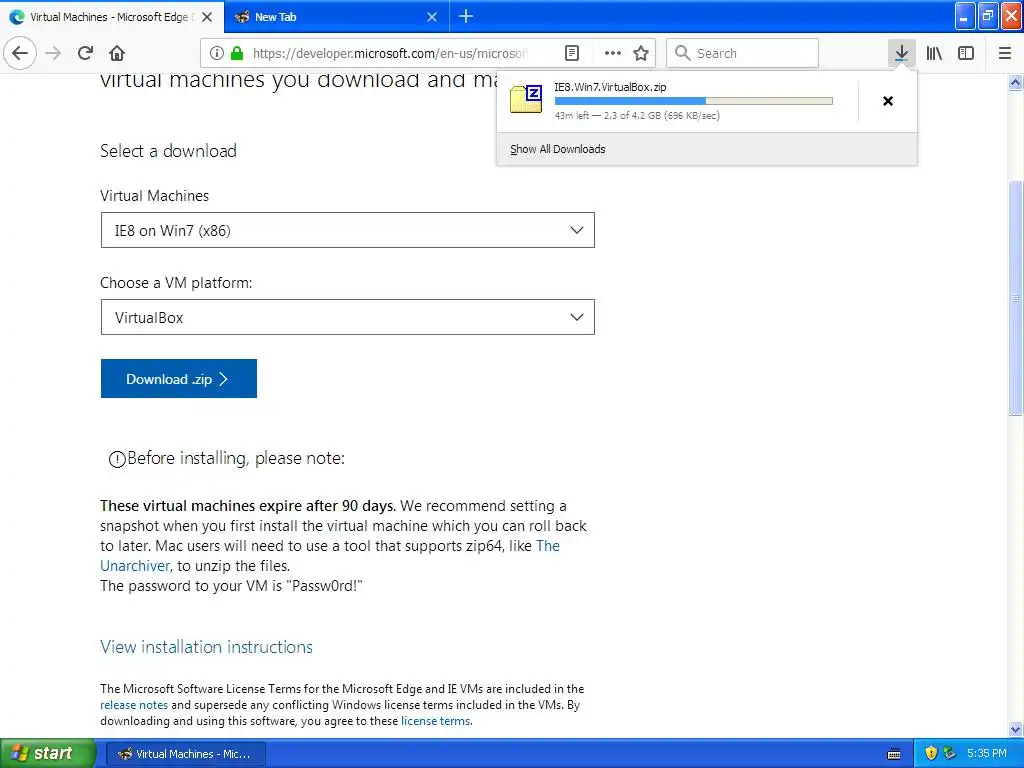Click the '43m left — 2.3 of 4.2 GB' status

pos(637,116)
